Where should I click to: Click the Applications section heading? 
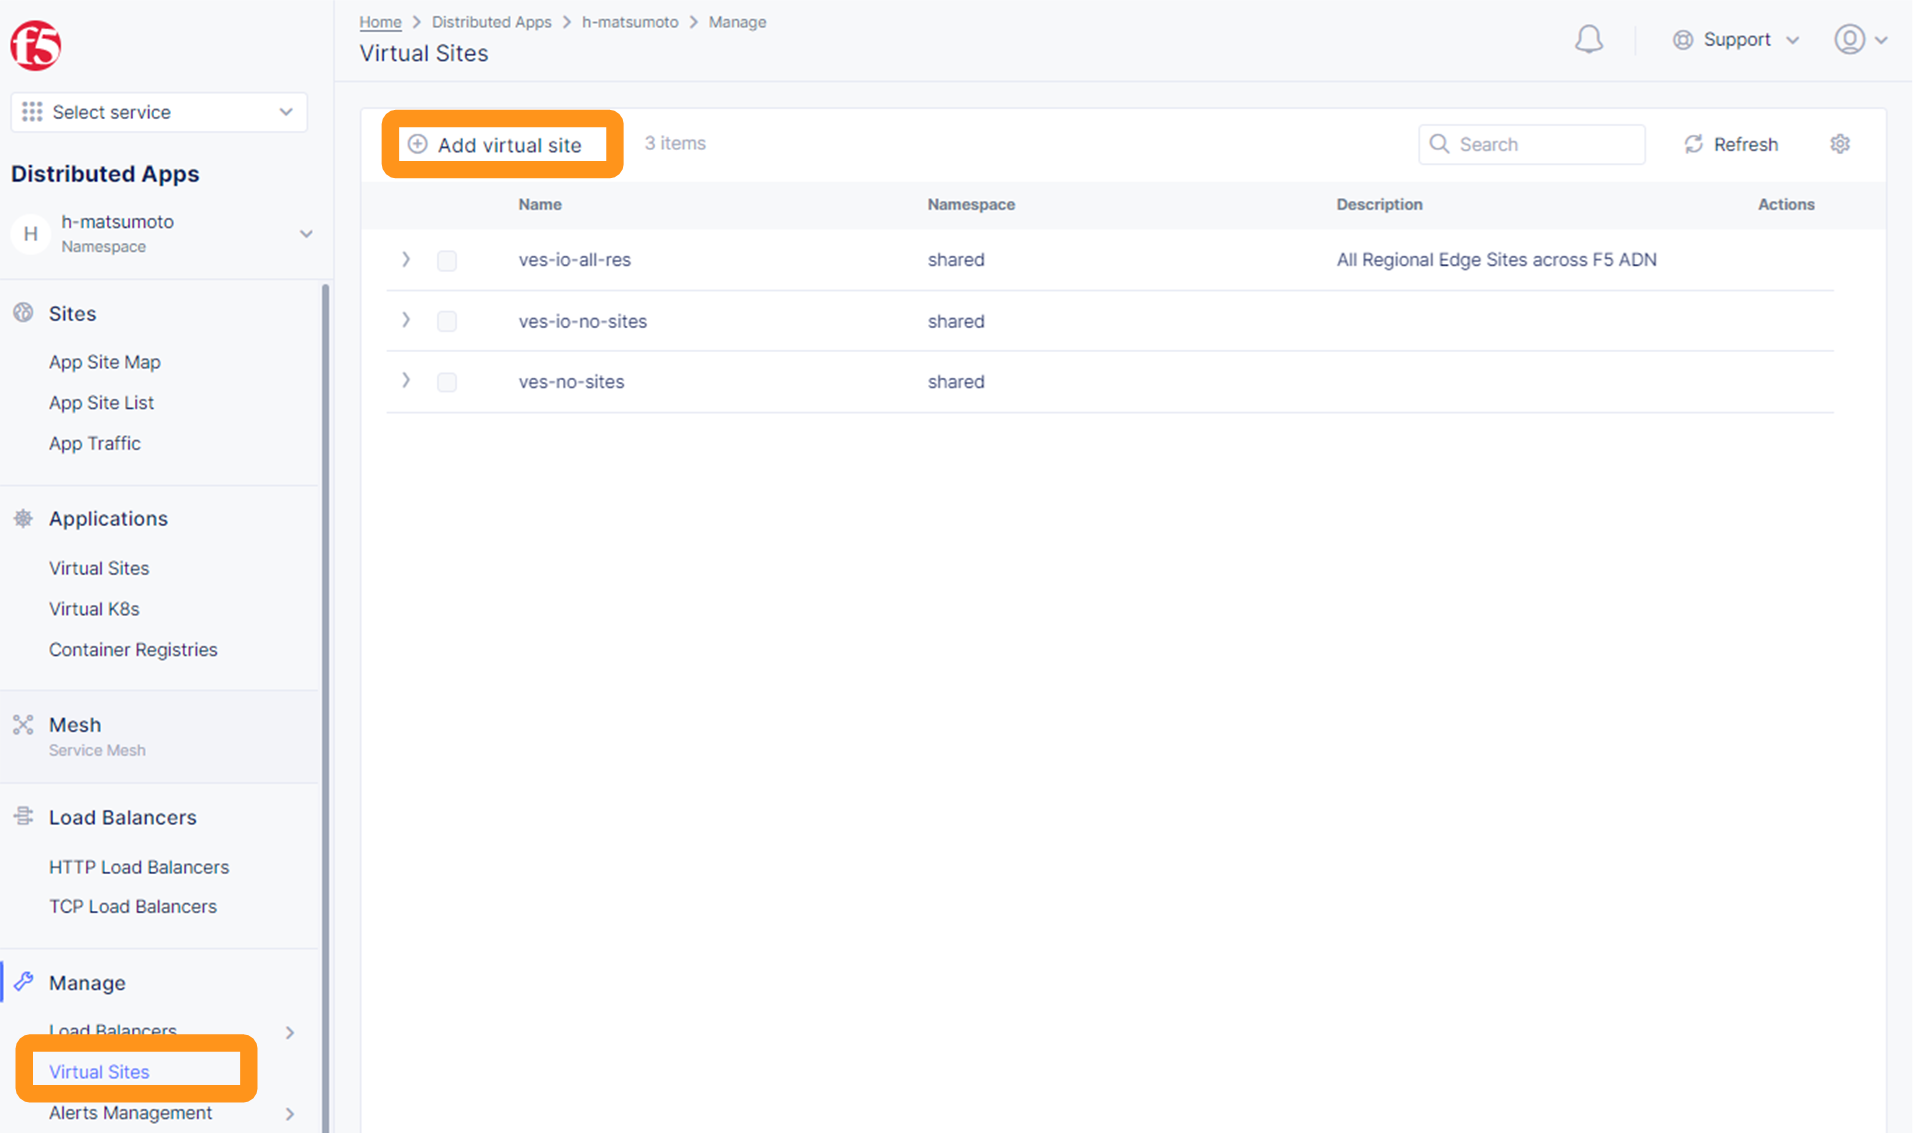[x=108, y=519]
